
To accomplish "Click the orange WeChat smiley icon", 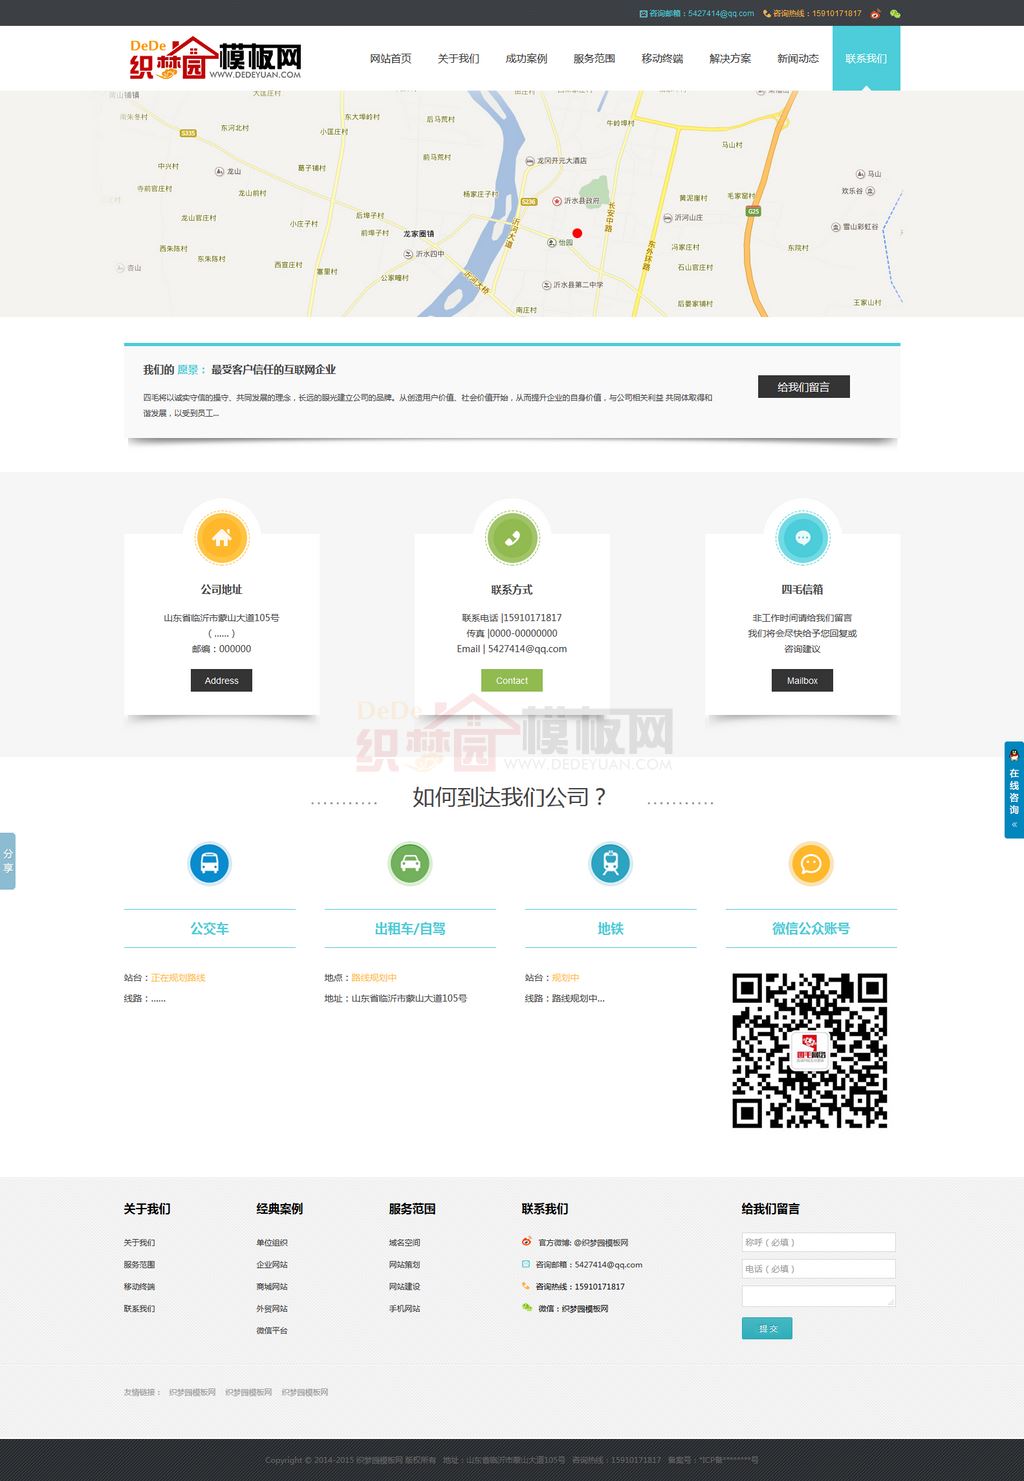I will [811, 863].
